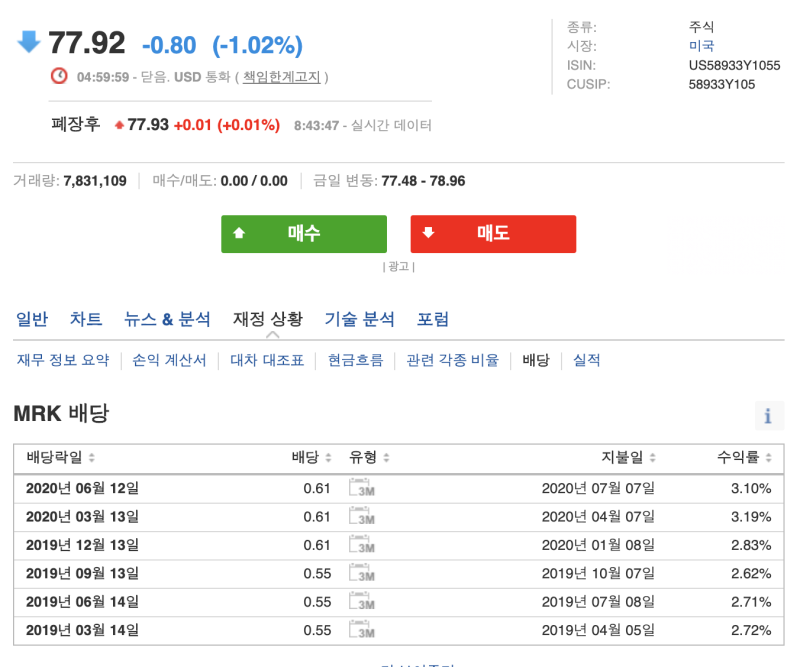Image resolution: width=800 pixels, height=667 pixels.
Task: Click the 2.71% yield value
Action: coord(751,602)
